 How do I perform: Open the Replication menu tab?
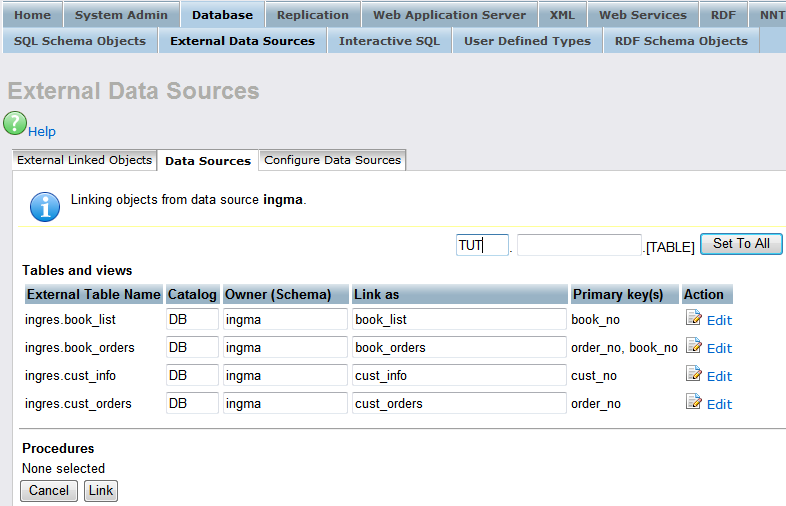click(313, 15)
